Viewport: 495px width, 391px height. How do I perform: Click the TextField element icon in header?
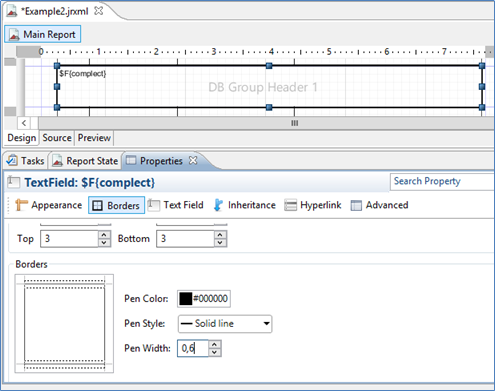(13, 182)
